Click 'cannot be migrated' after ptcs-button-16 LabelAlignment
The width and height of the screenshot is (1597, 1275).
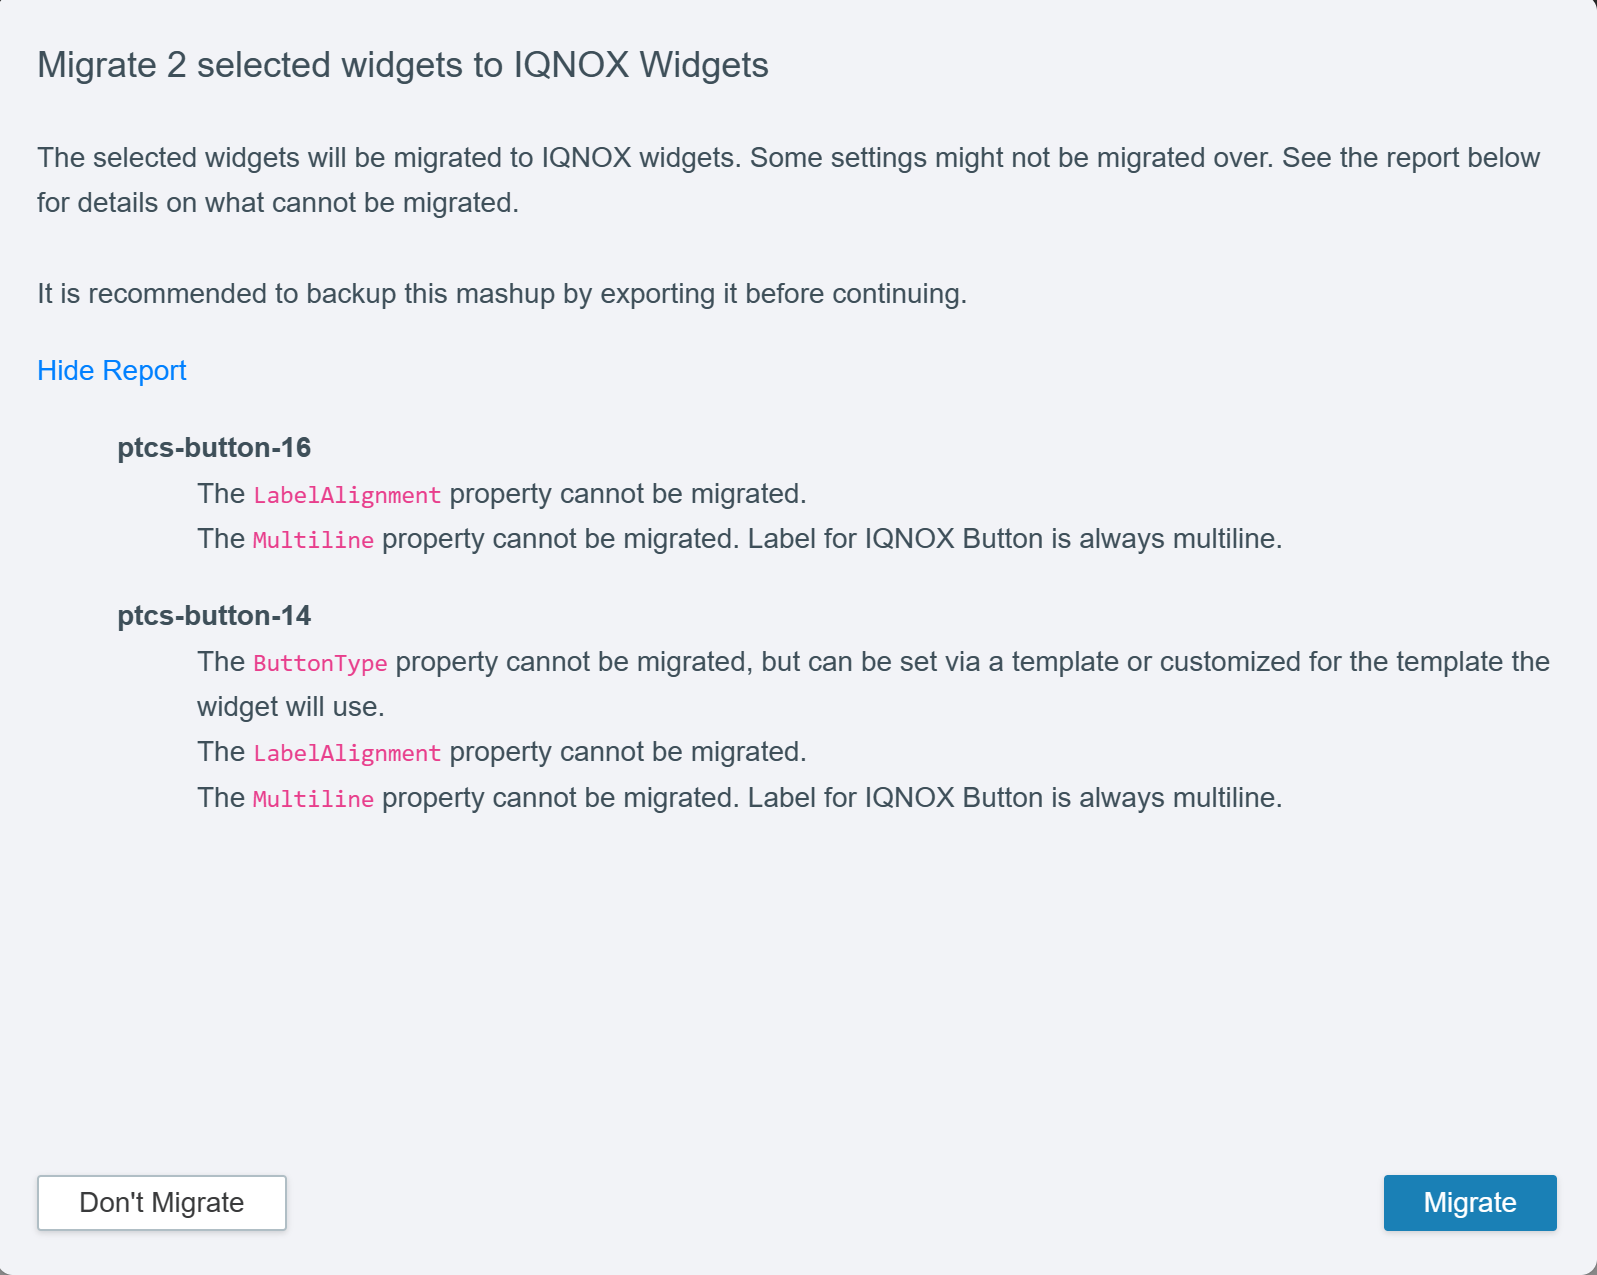683,494
